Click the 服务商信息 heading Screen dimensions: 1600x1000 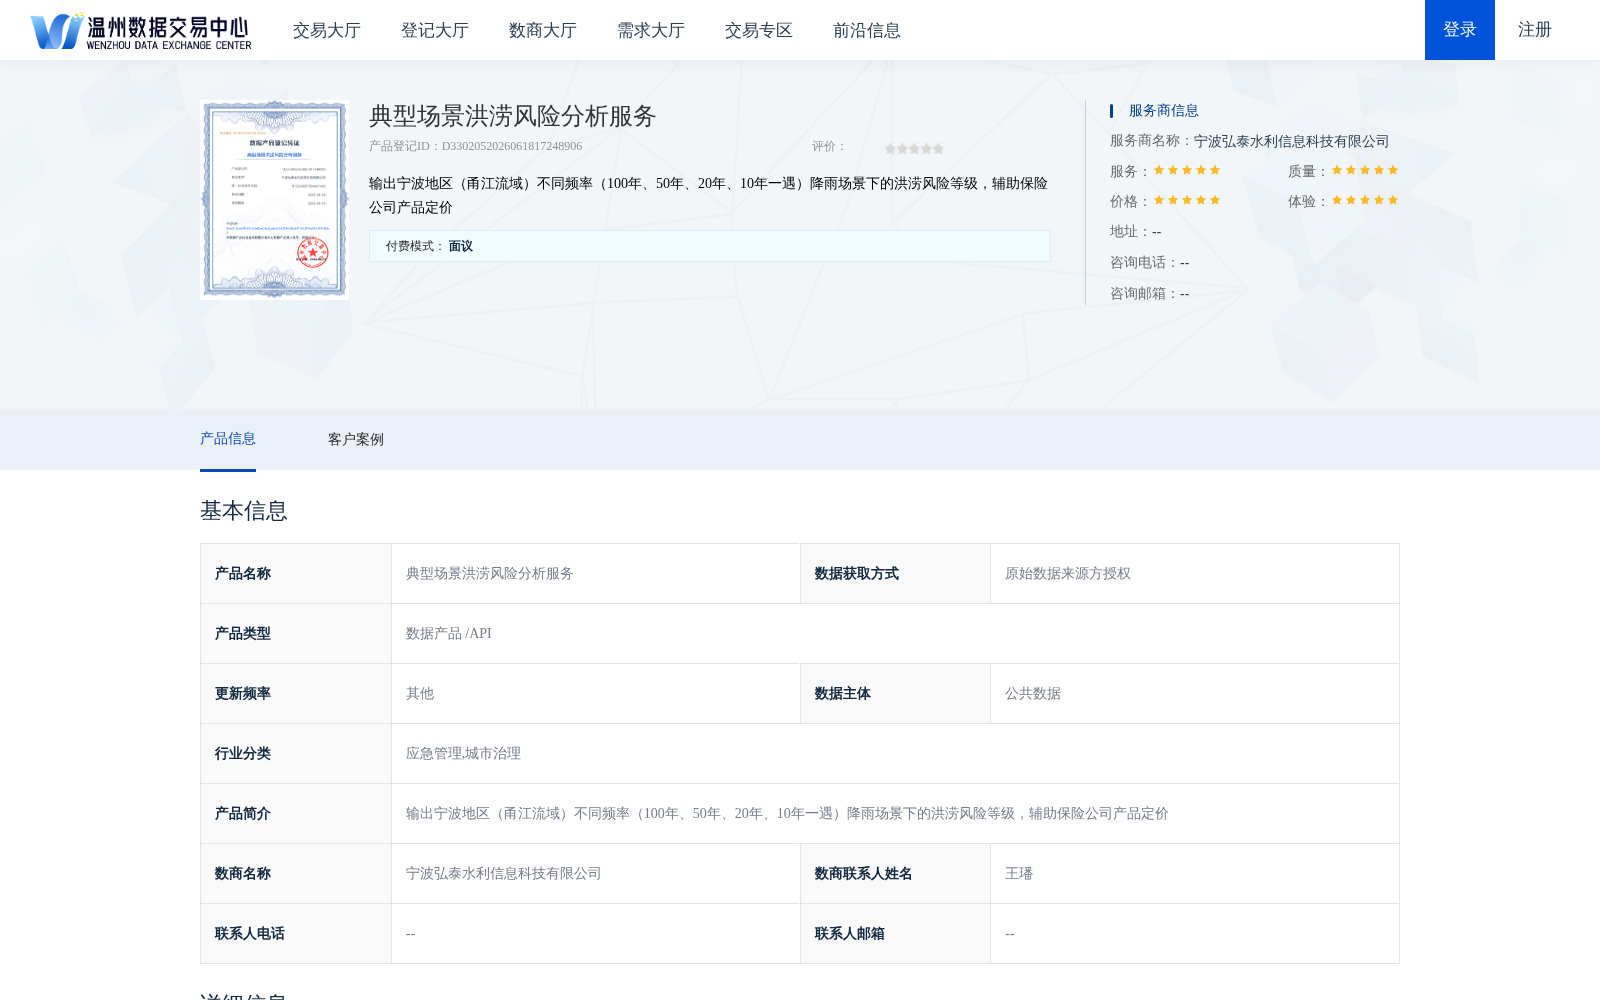(x=1164, y=111)
